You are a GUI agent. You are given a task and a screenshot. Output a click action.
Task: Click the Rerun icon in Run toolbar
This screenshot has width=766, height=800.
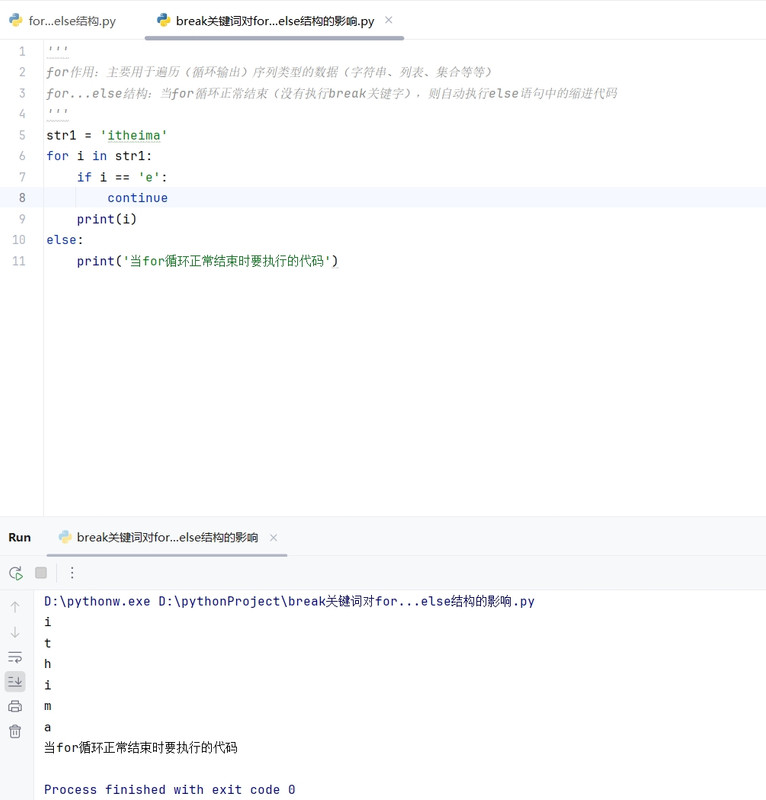(x=16, y=573)
